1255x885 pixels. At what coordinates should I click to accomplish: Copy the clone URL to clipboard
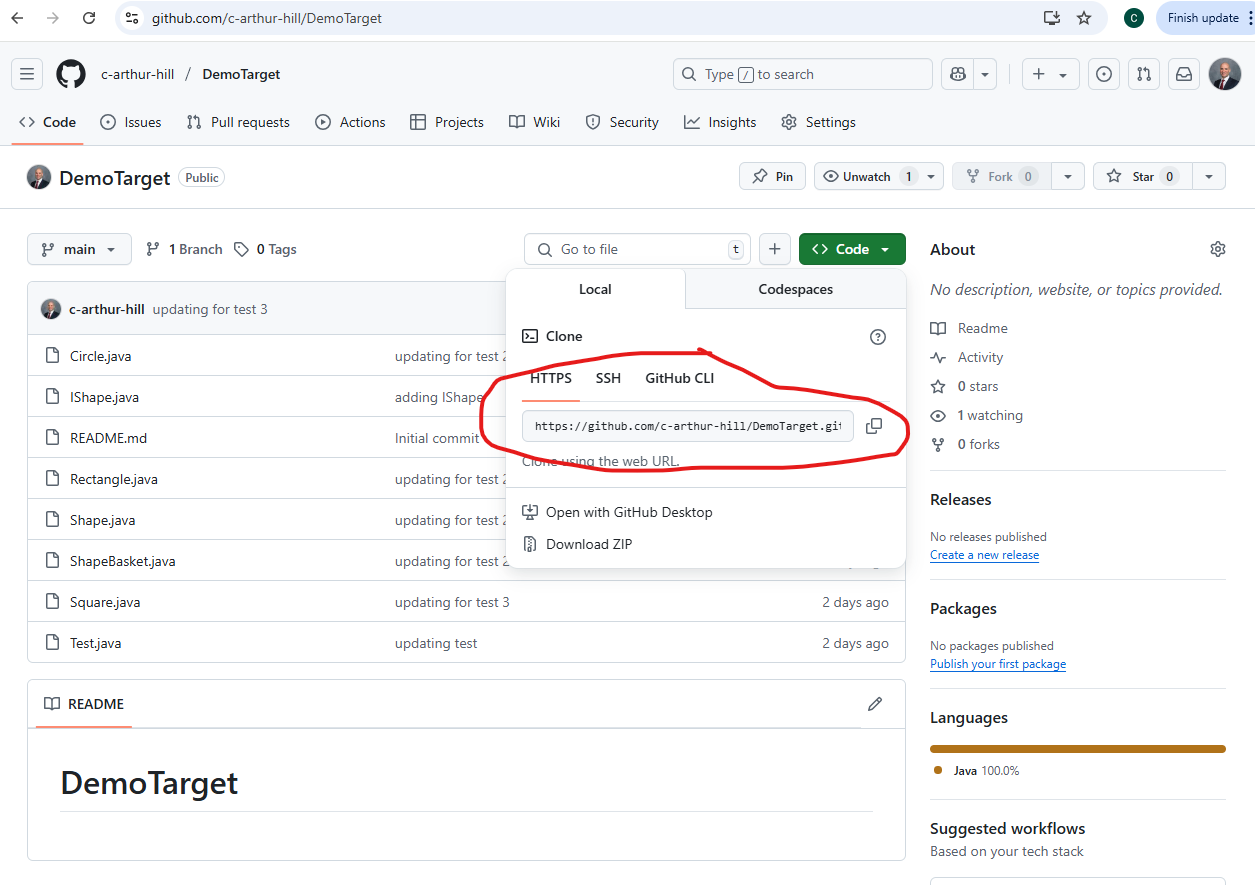[x=874, y=426]
